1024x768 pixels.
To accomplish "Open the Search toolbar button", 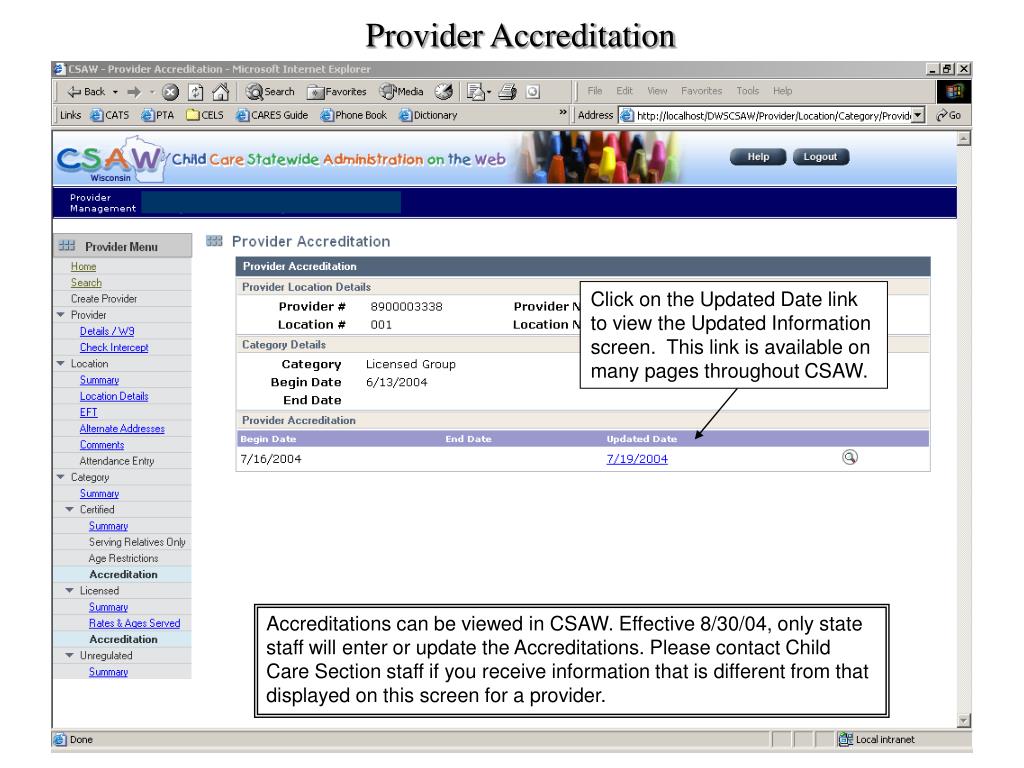I will (x=270, y=92).
